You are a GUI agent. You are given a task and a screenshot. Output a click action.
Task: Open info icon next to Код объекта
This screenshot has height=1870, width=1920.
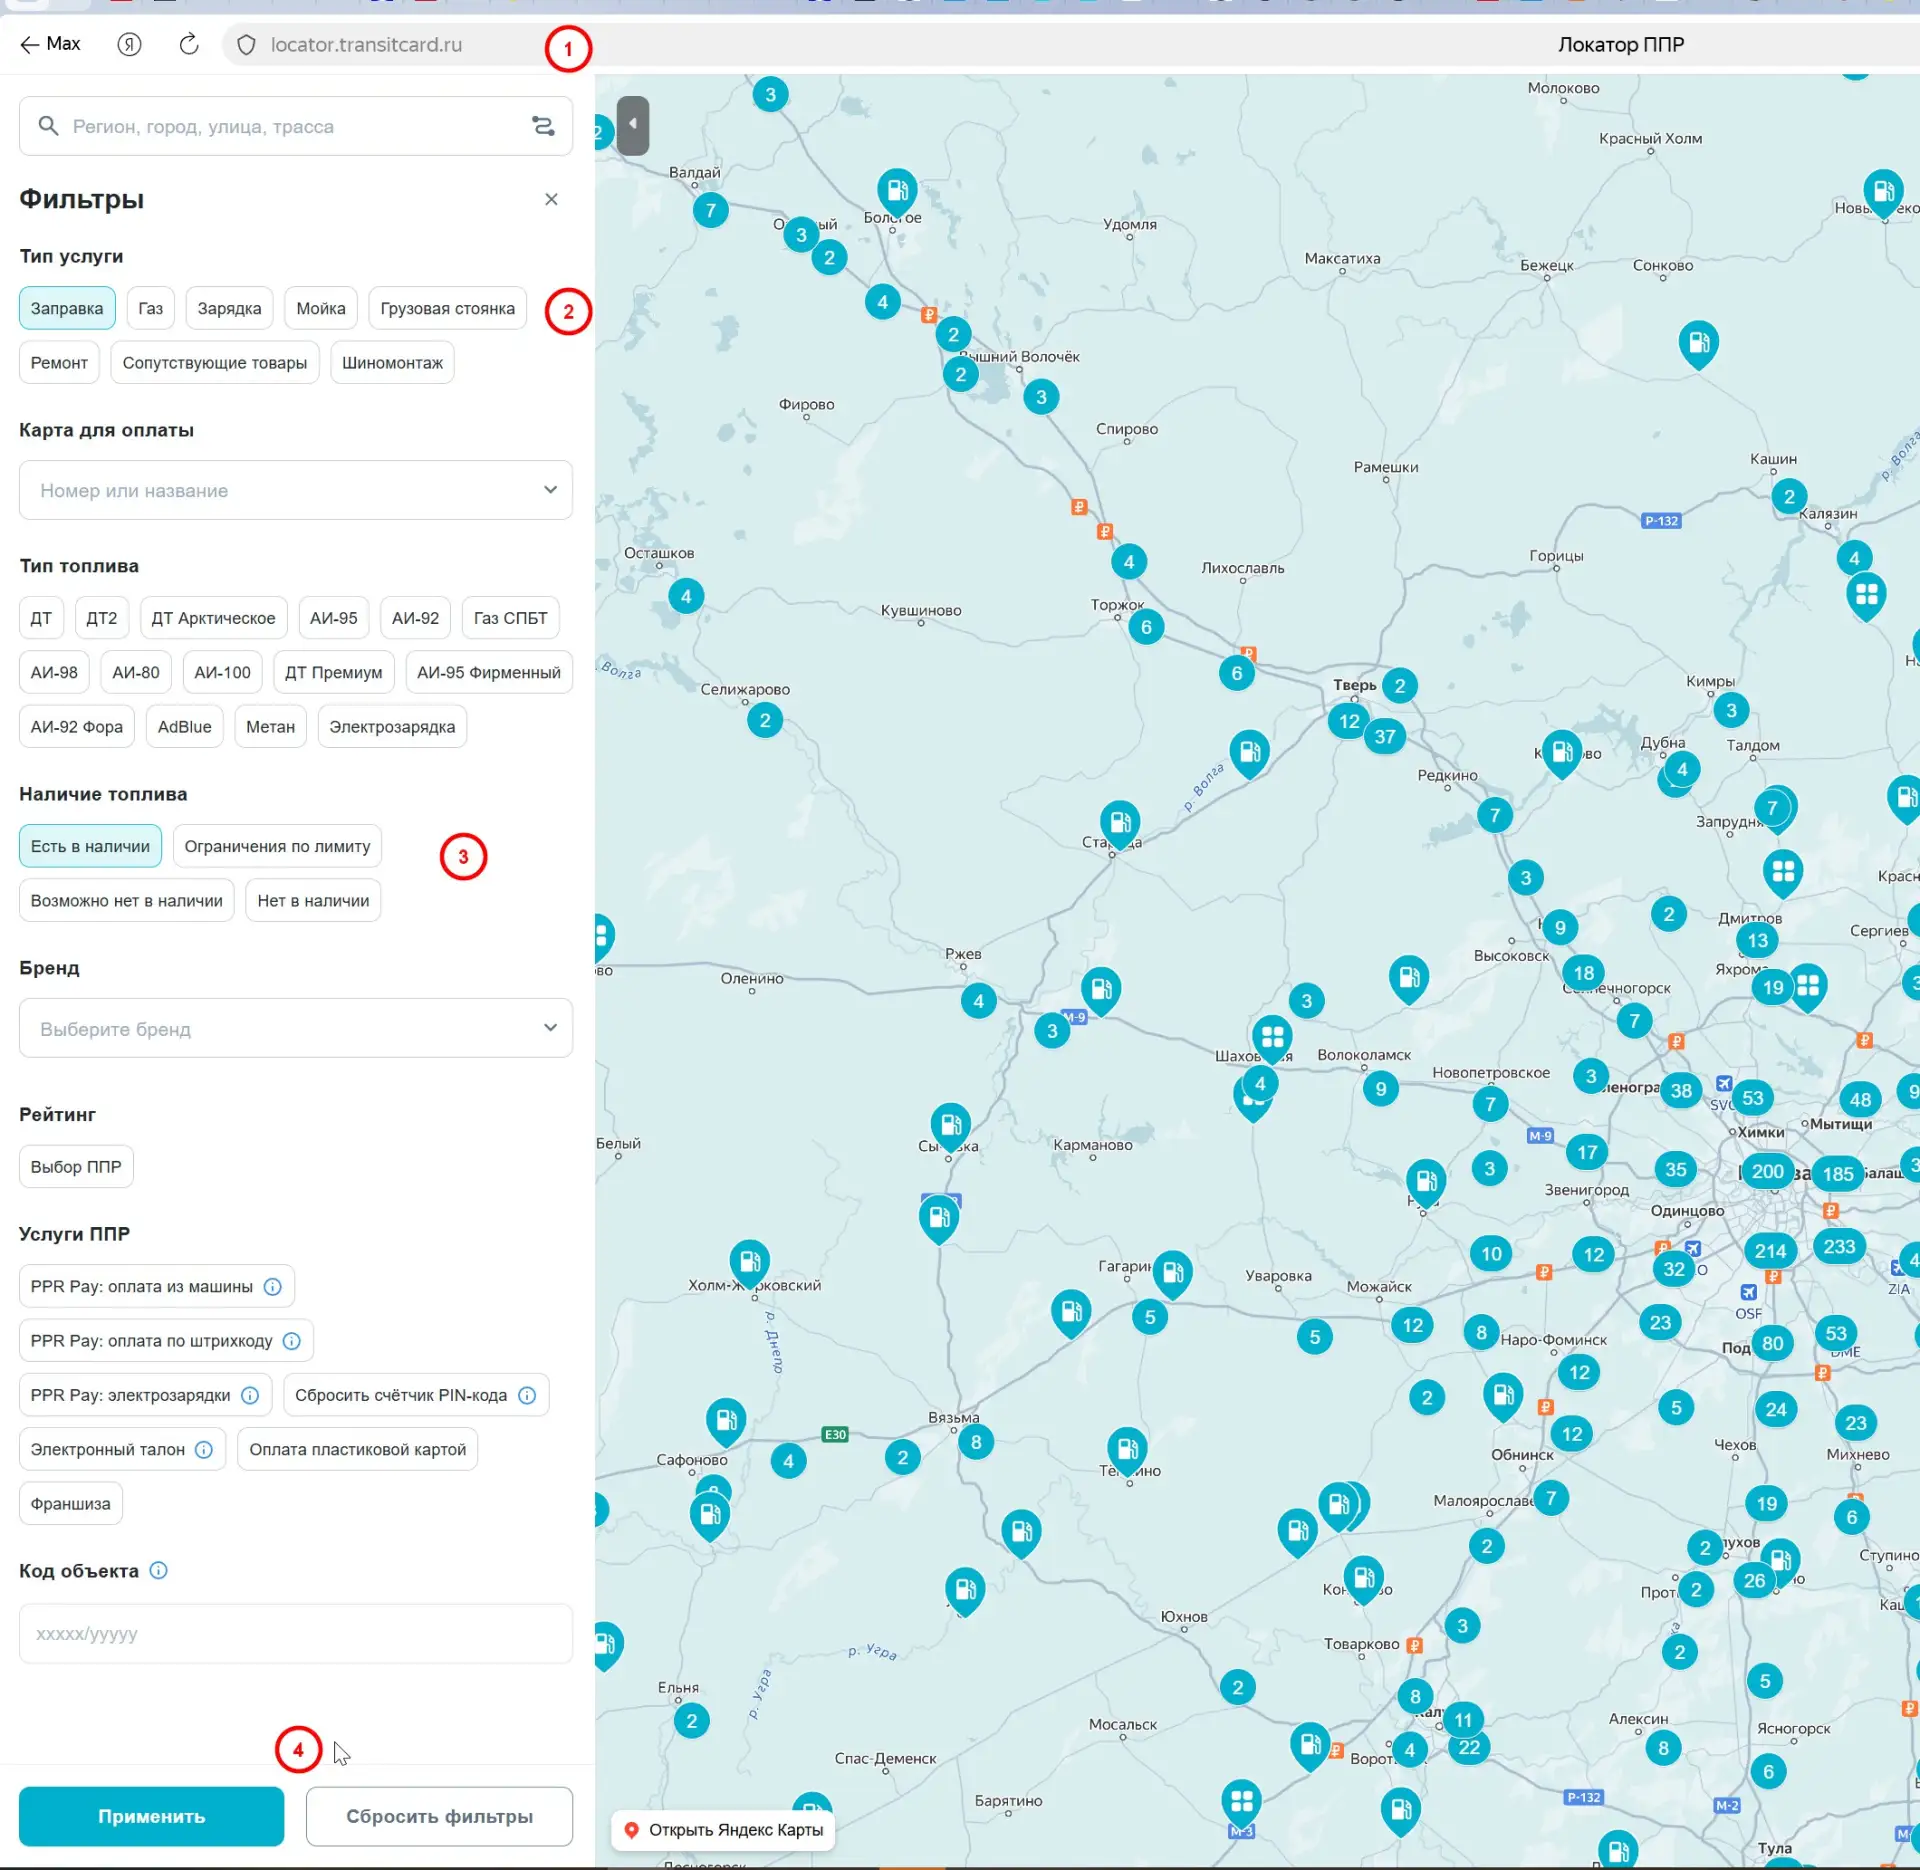coord(158,1571)
